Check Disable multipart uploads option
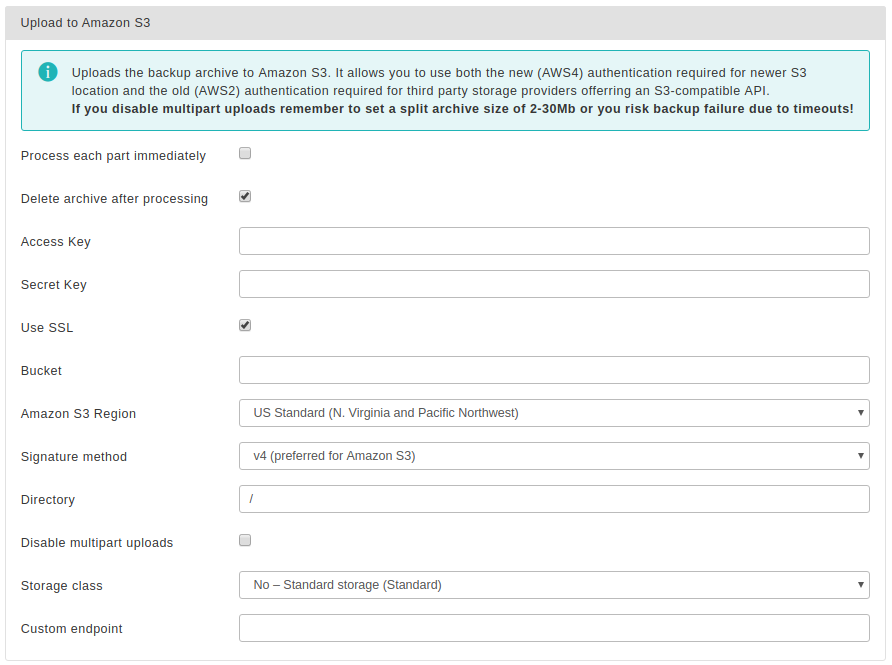The image size is (892, 665). (x=245, y=540)
